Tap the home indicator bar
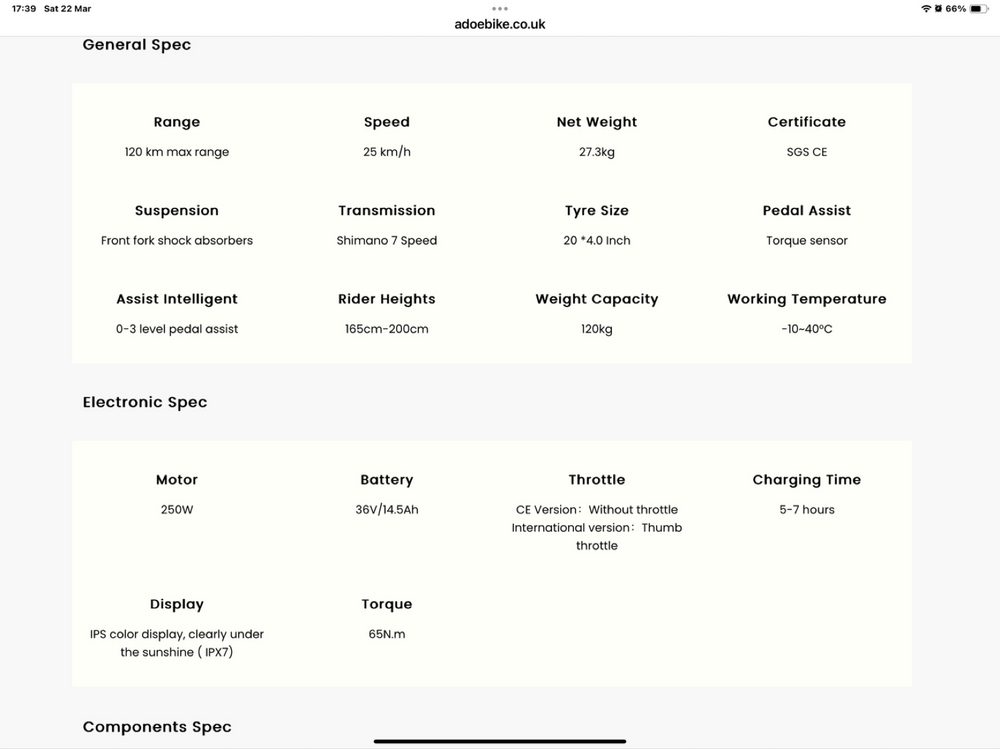 500,741
